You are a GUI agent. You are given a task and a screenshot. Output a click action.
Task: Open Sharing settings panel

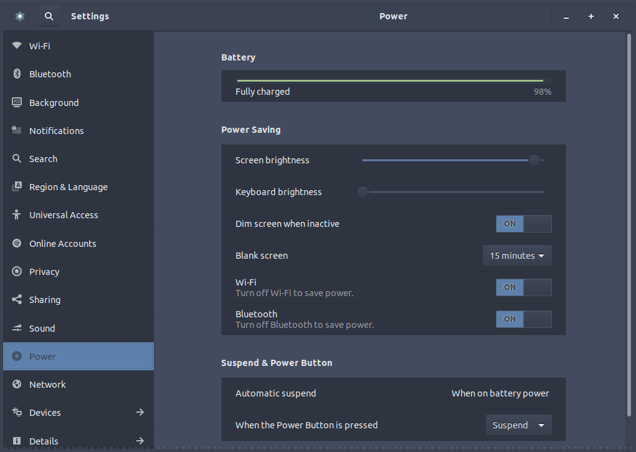(79, 300)
